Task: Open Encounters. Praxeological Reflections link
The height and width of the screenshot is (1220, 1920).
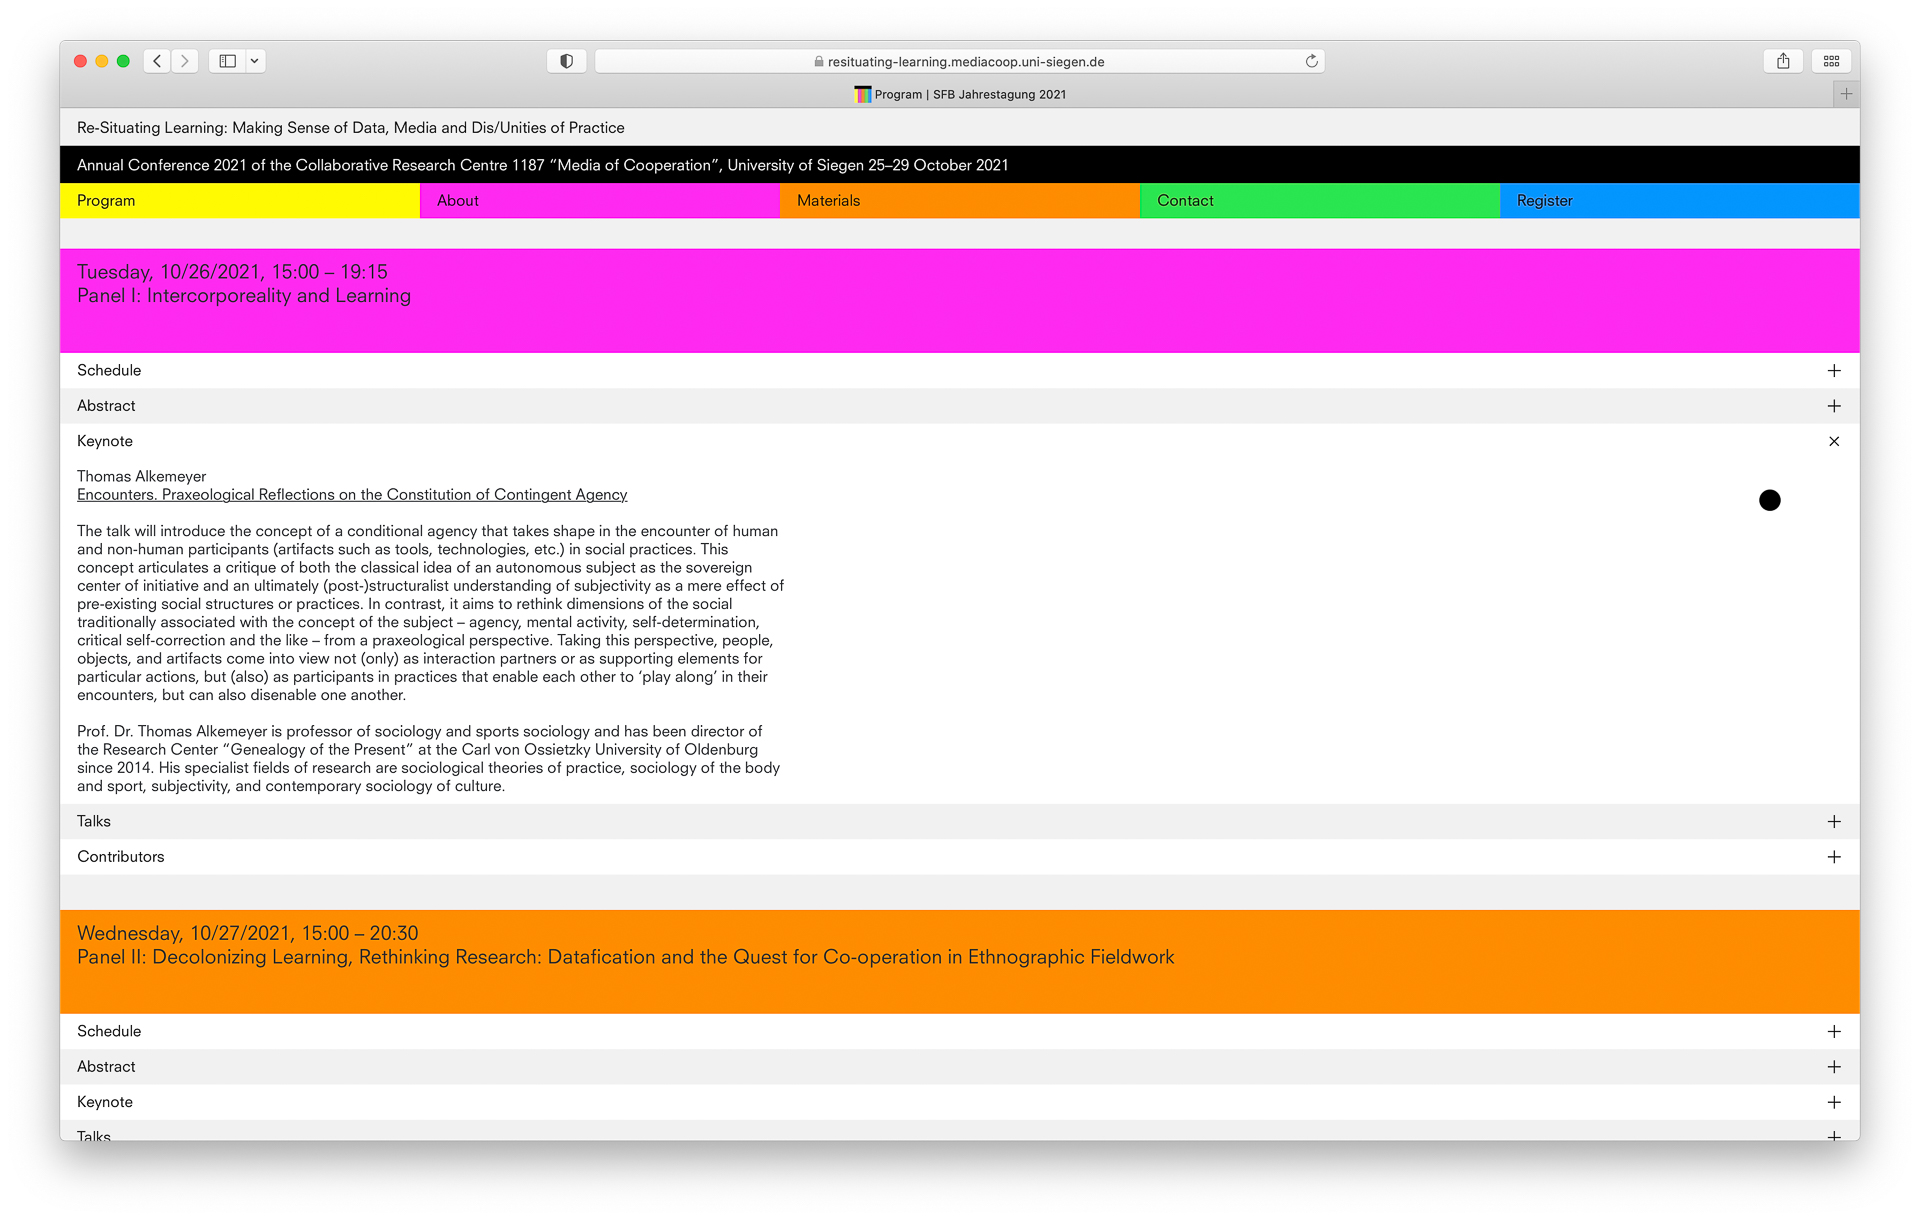Action: coord(352,495)
